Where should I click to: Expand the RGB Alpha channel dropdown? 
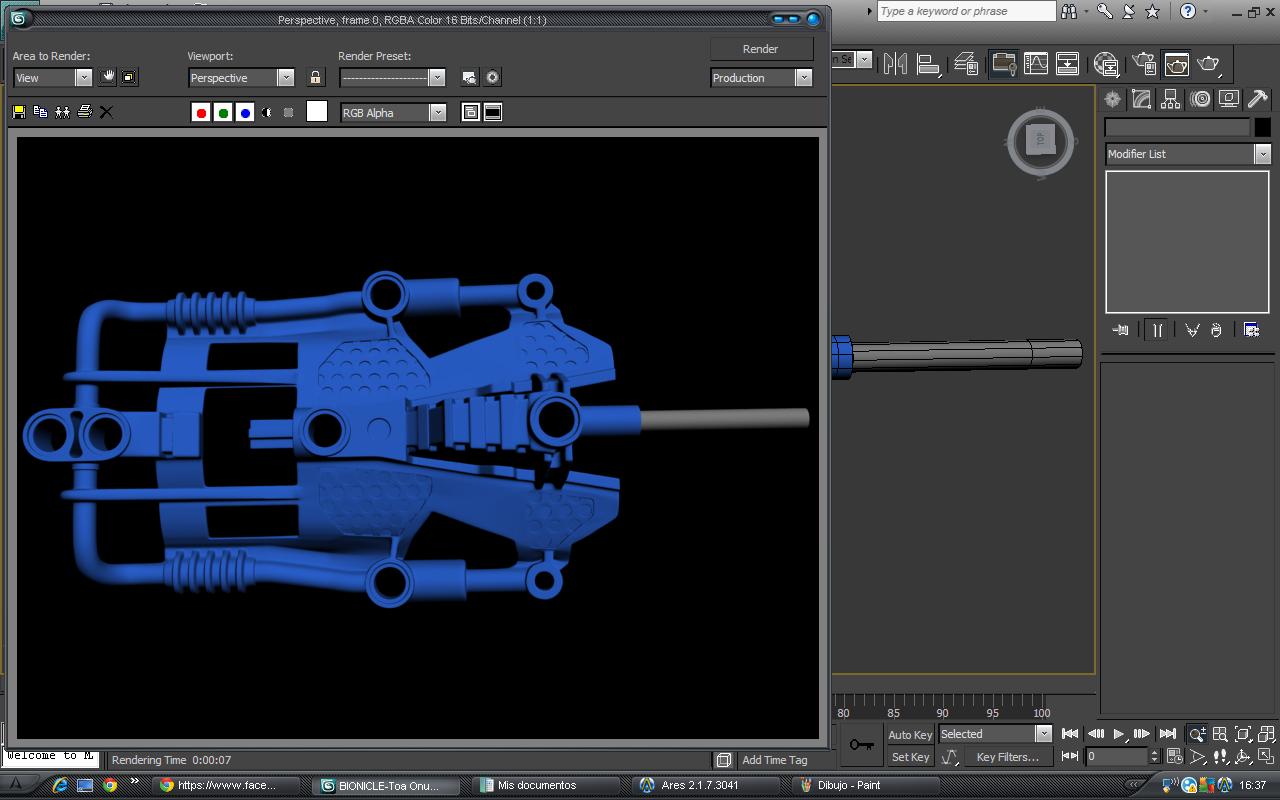click(437, 113)
